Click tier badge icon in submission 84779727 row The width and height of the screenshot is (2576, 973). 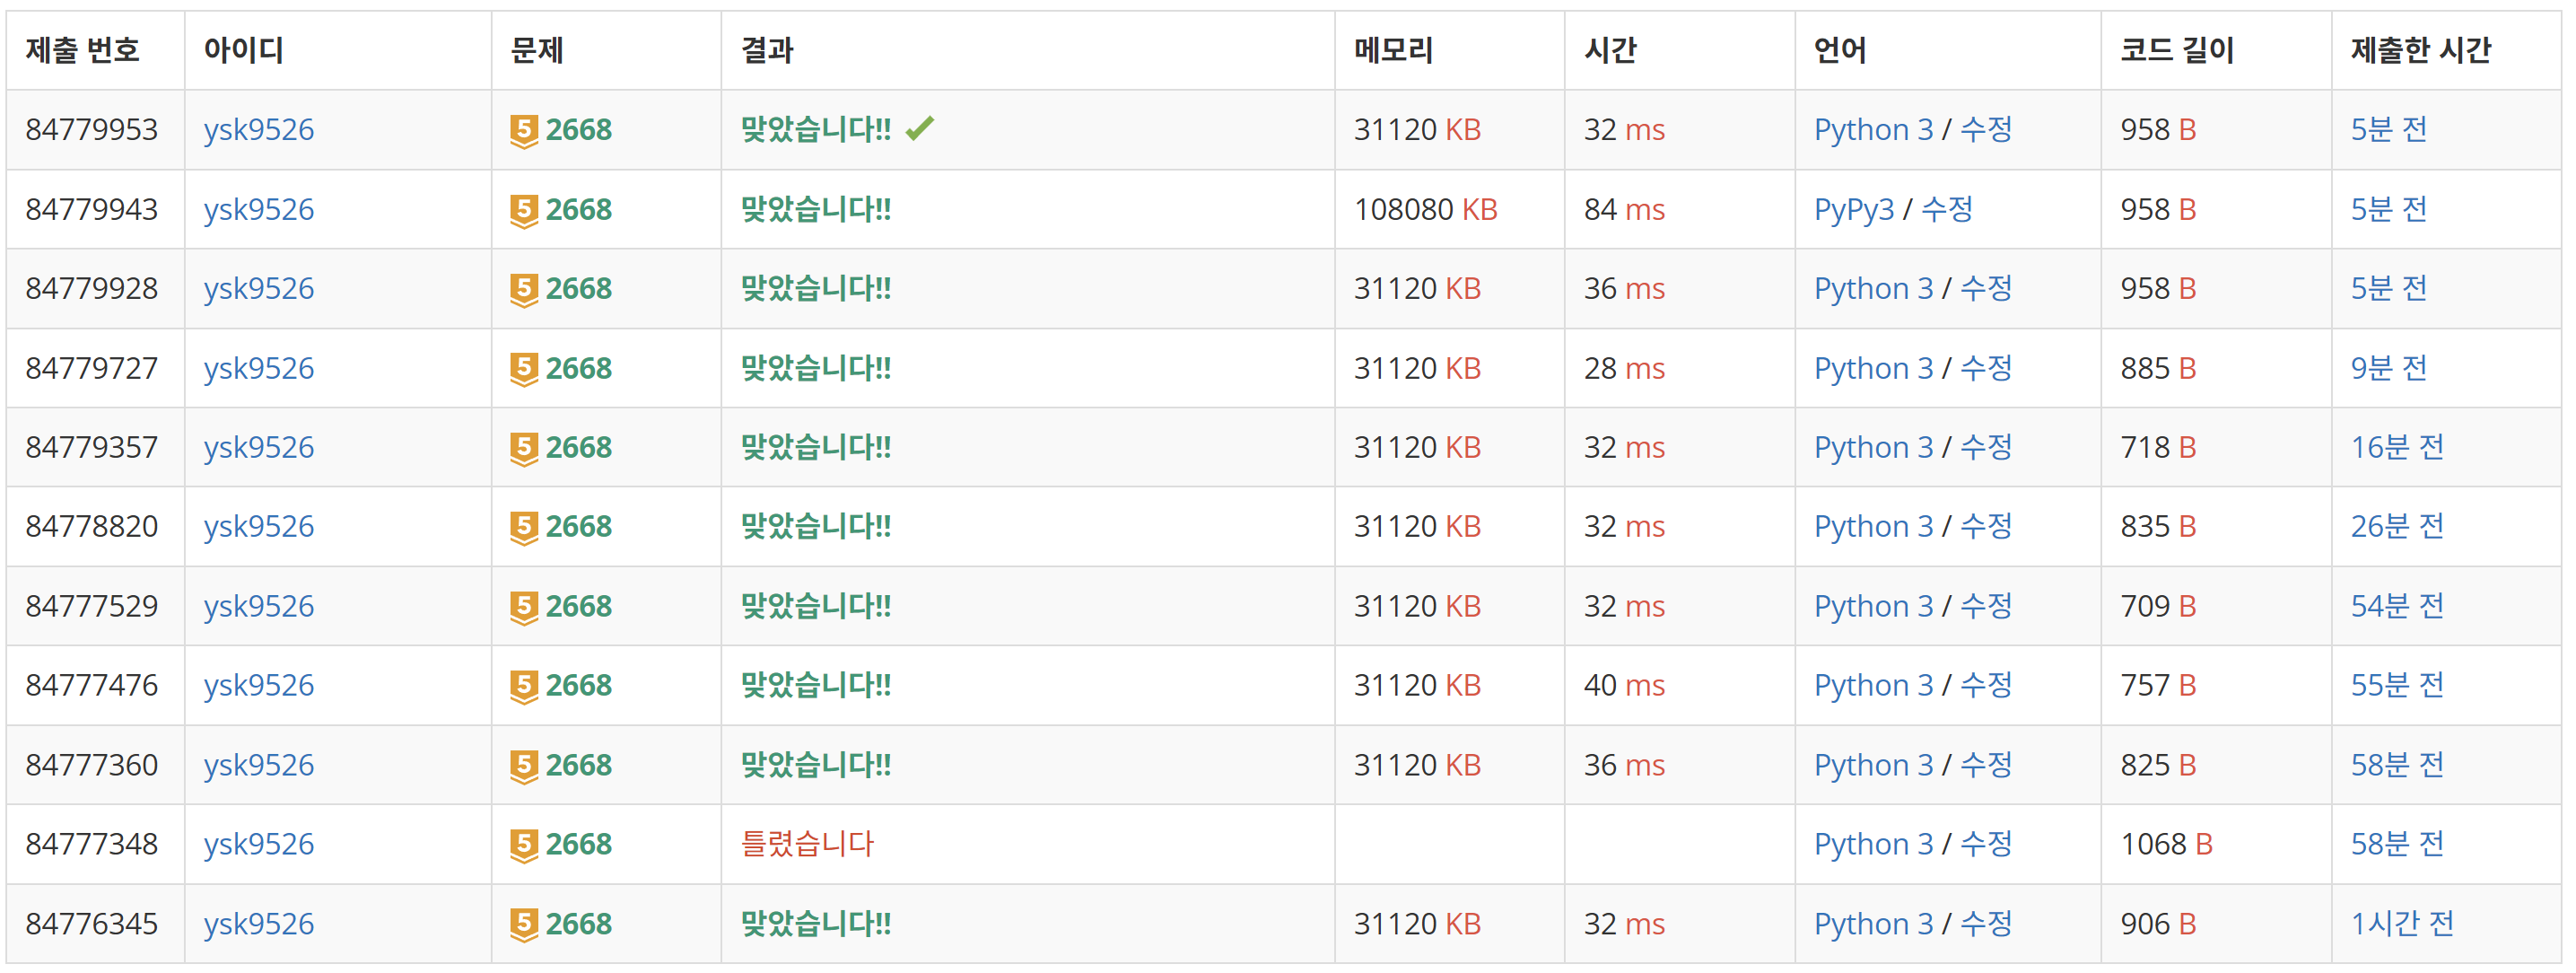pos(523,369)
